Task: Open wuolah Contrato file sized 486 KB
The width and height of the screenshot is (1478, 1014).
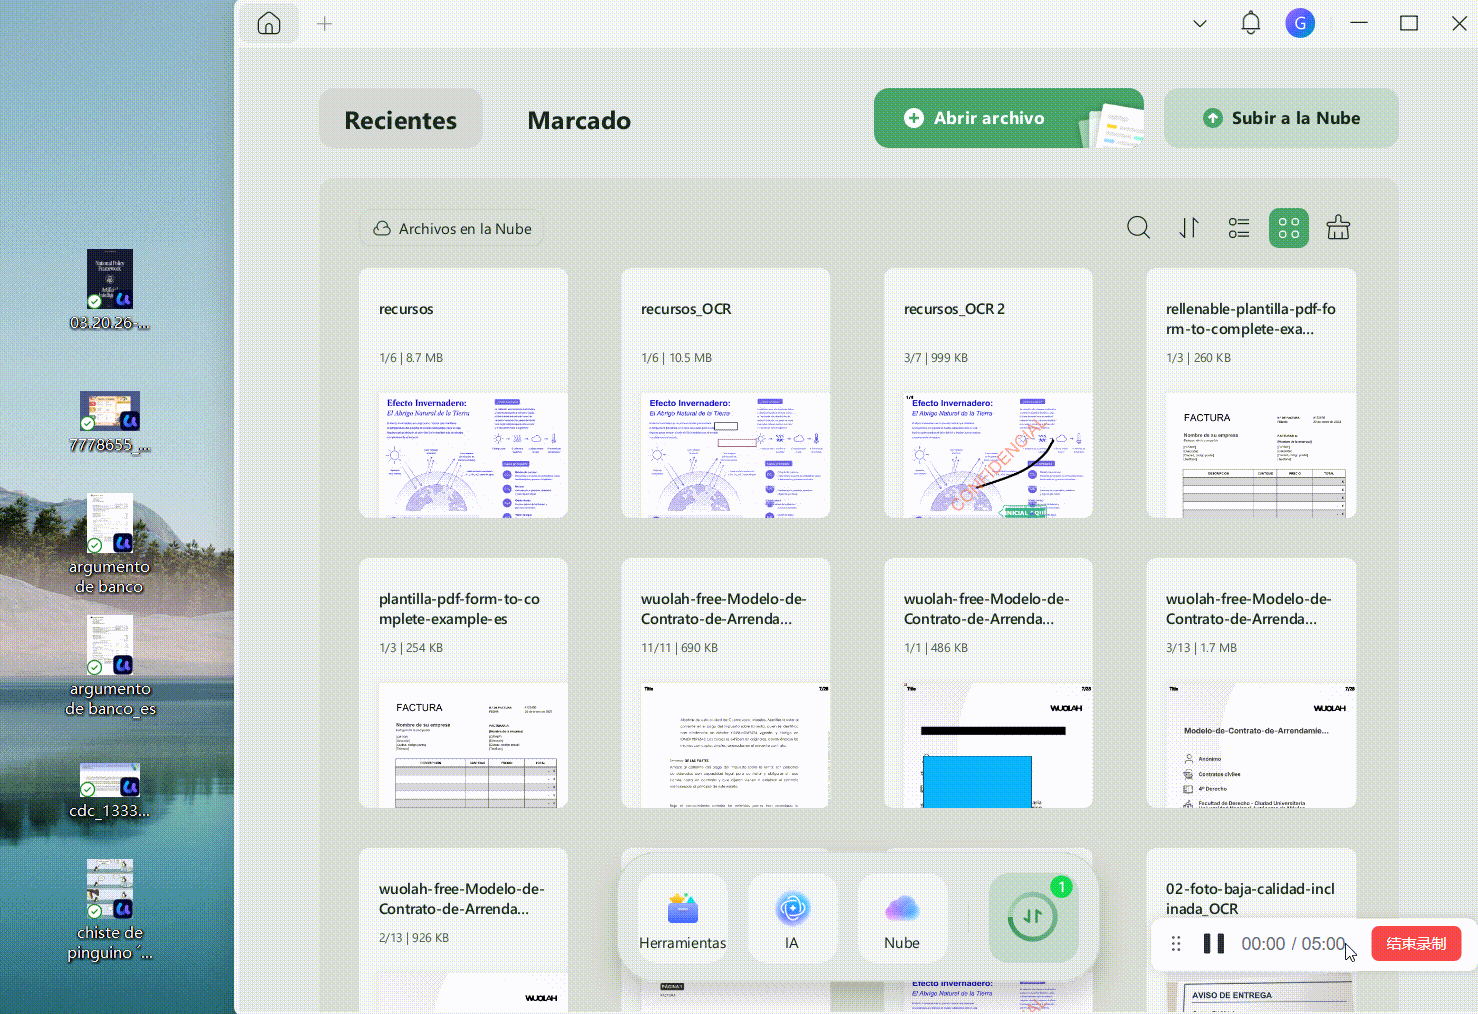Action: tap(988, 683)
